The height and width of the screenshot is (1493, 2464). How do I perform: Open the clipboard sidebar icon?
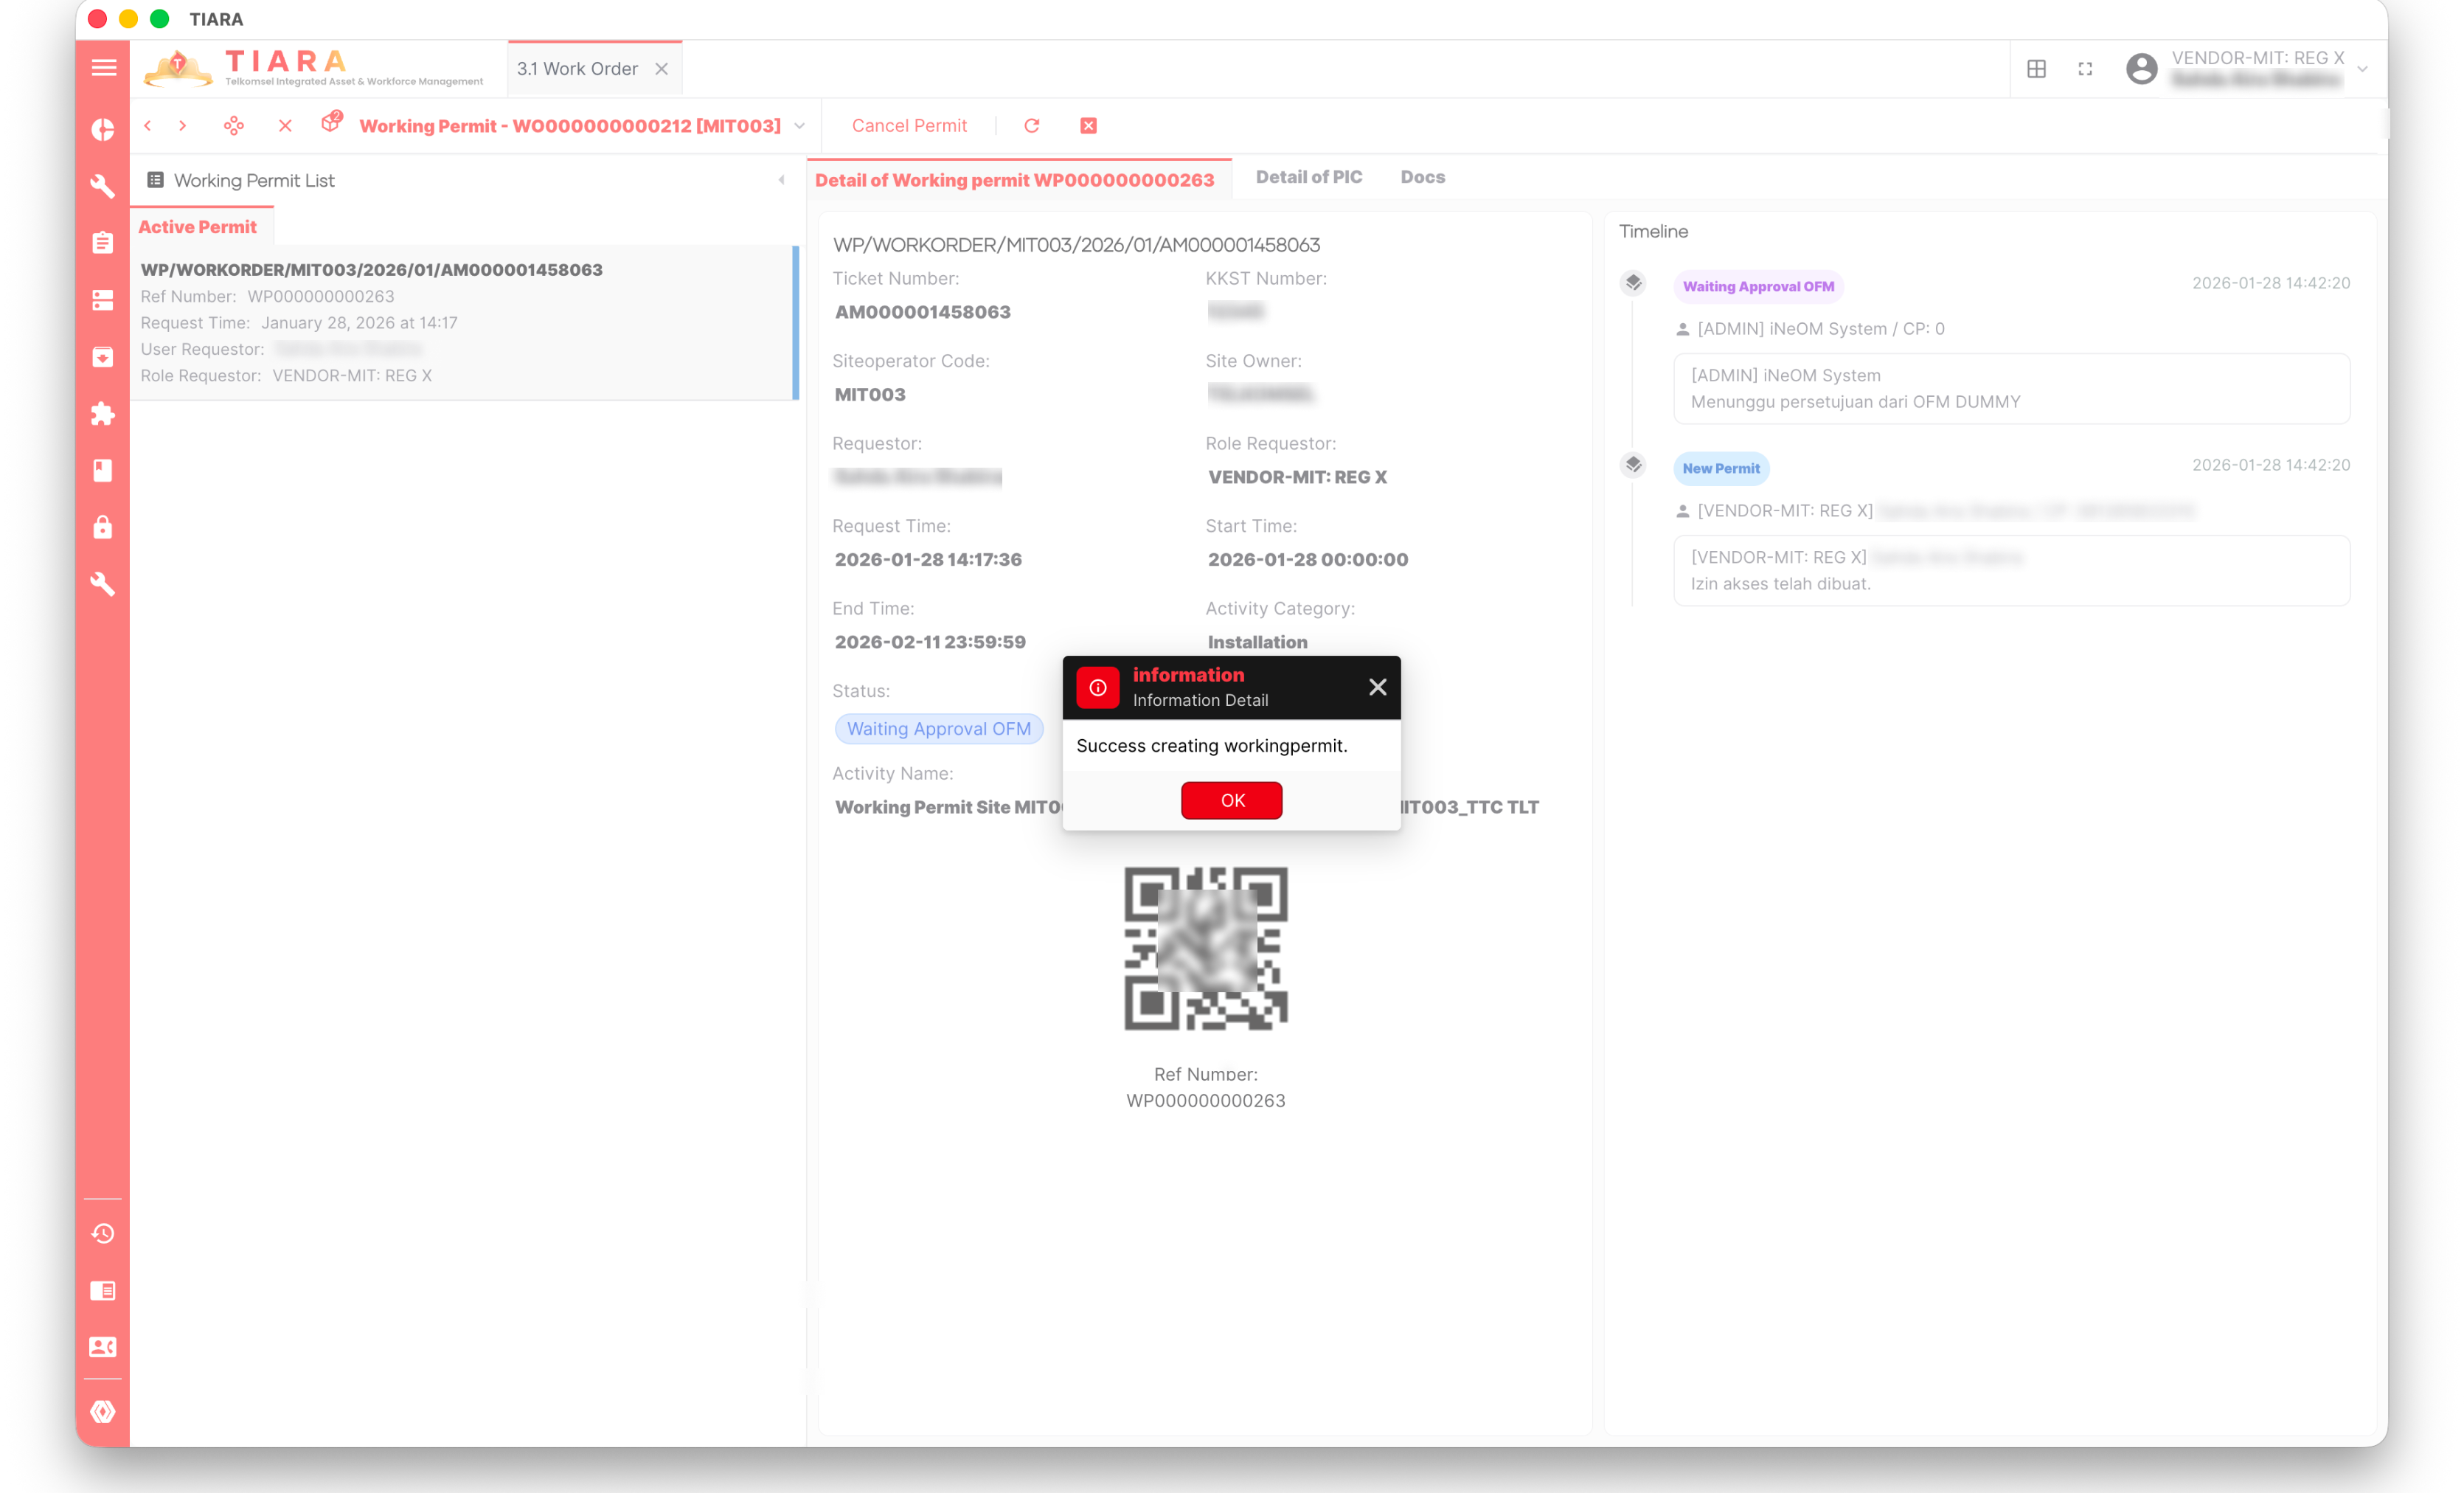click(103, 243)
